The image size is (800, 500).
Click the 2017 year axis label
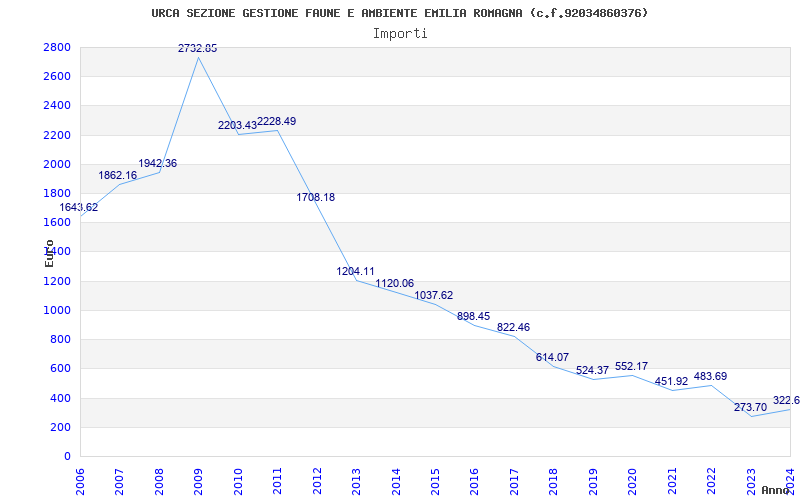pyautogui.click(x=514, y=482)
